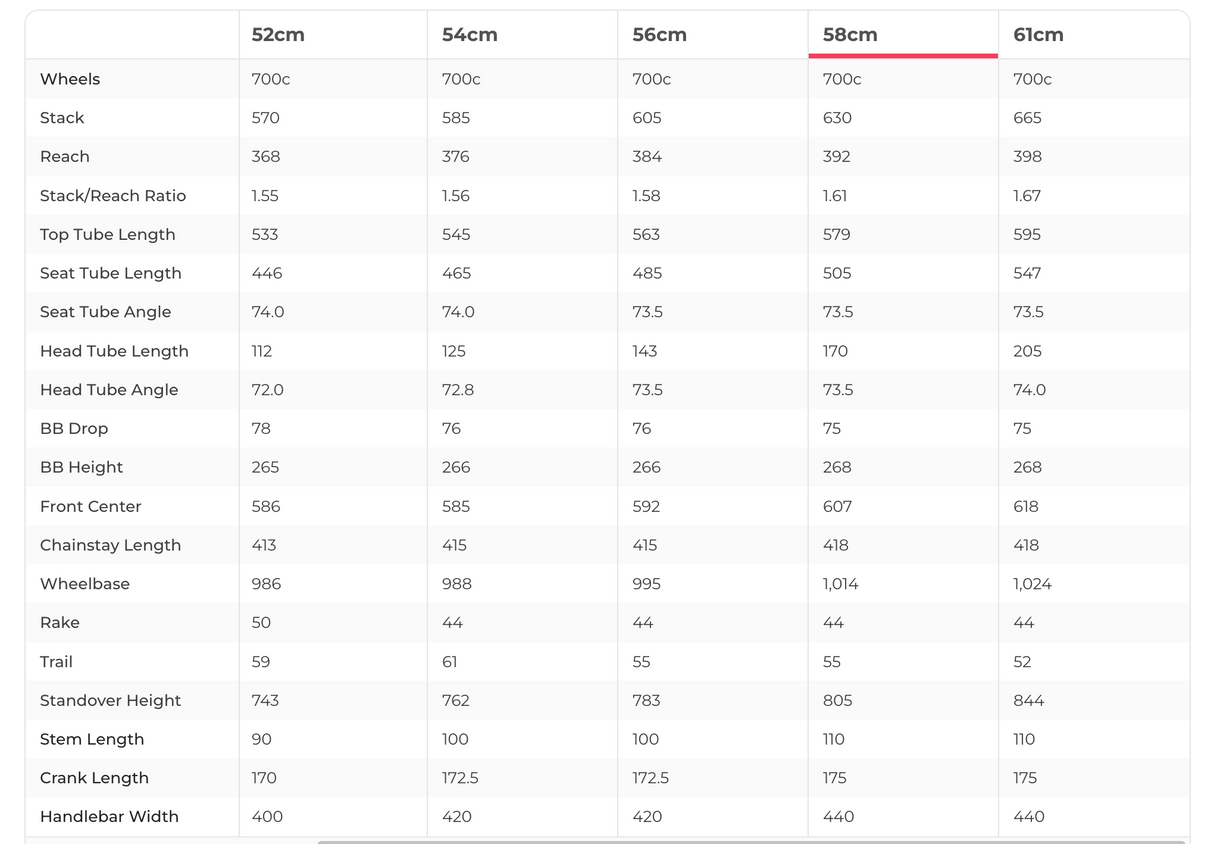
Task: Click the 844 standover height value
Action: click(1028, 700)
